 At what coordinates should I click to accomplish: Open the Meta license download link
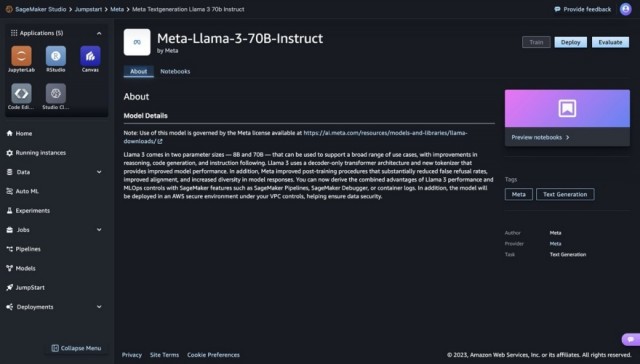click(296, 137)
